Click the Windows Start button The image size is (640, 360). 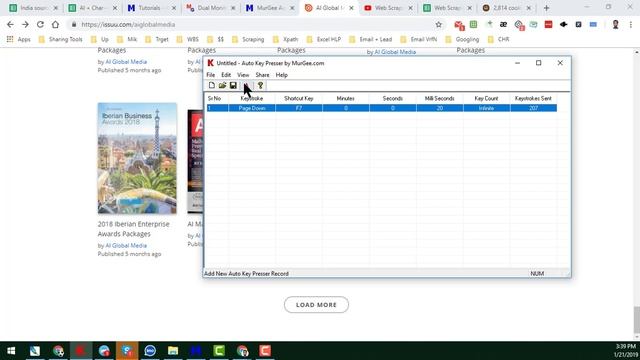(x=11, y=351)
